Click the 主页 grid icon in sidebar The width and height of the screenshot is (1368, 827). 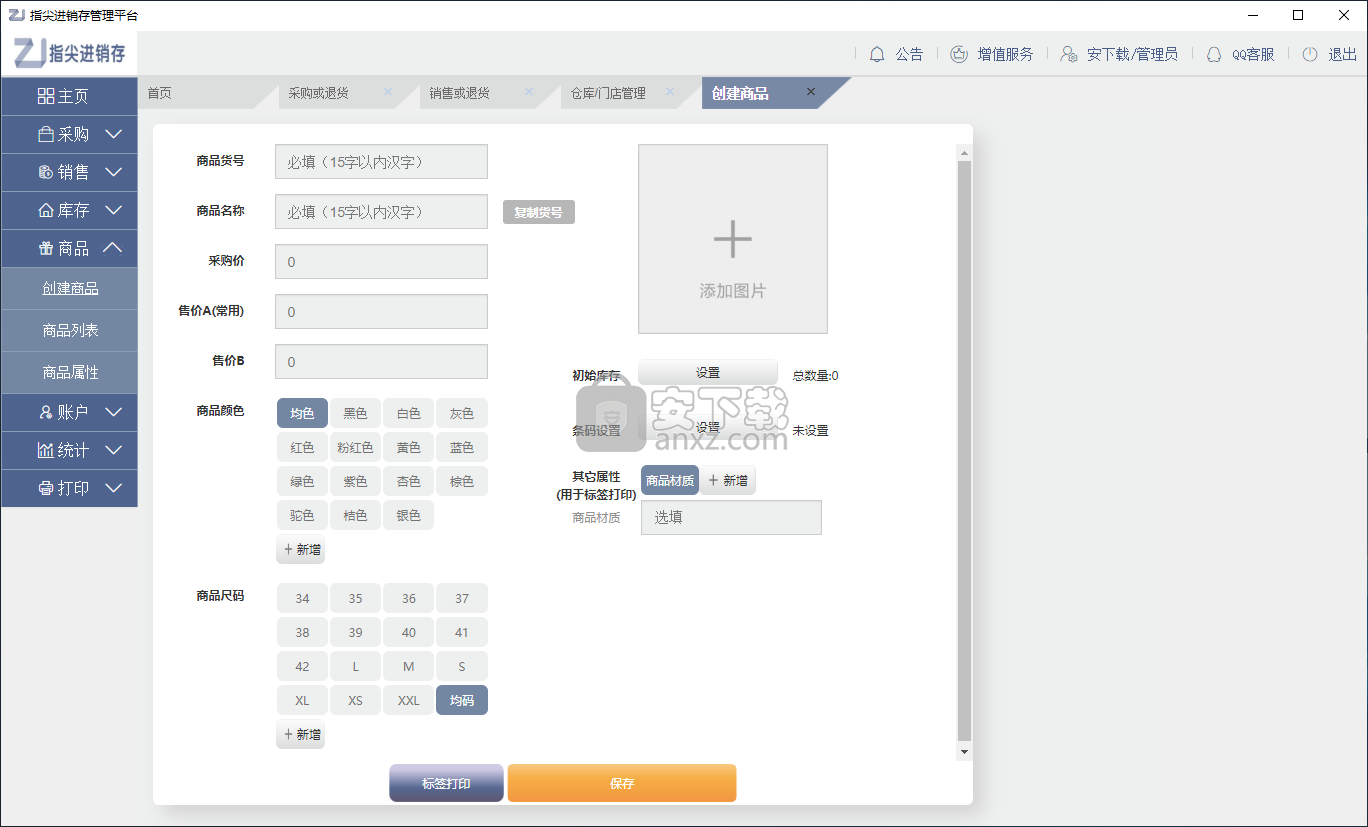pyautogui.click(x=46, y=96)
